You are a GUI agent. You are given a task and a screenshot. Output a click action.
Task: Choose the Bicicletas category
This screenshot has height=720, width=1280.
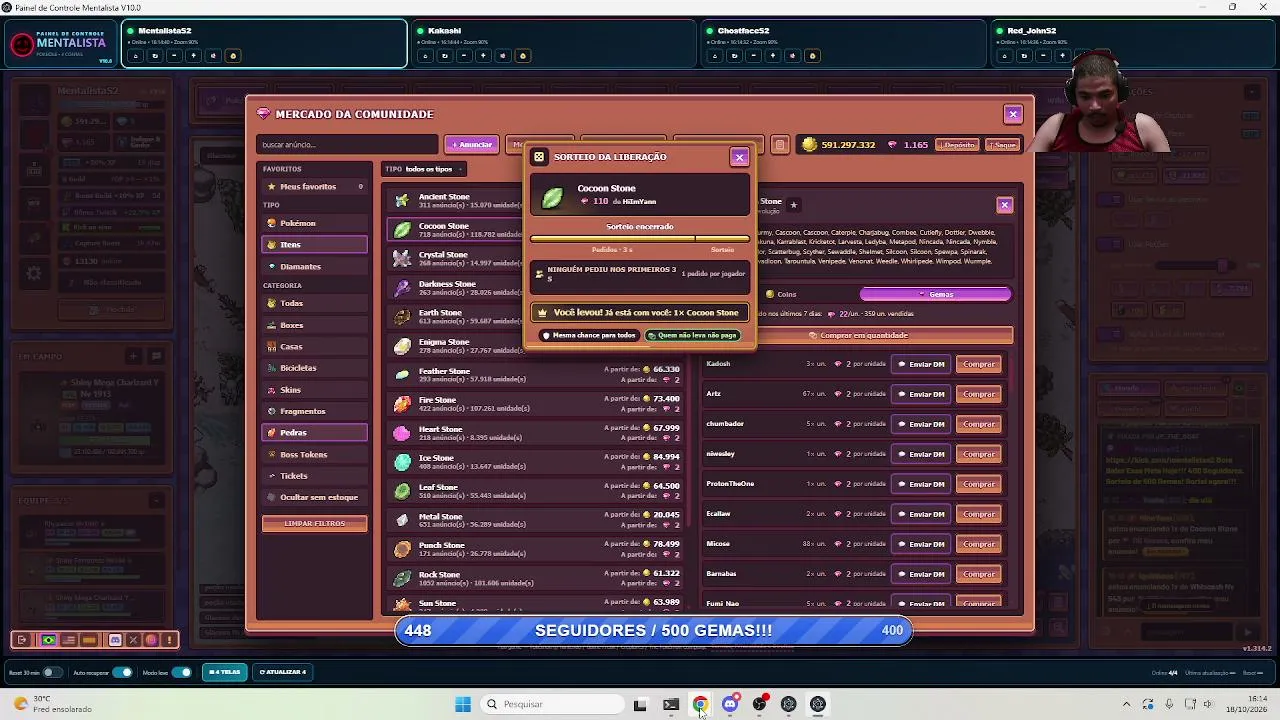click(314, 368)
